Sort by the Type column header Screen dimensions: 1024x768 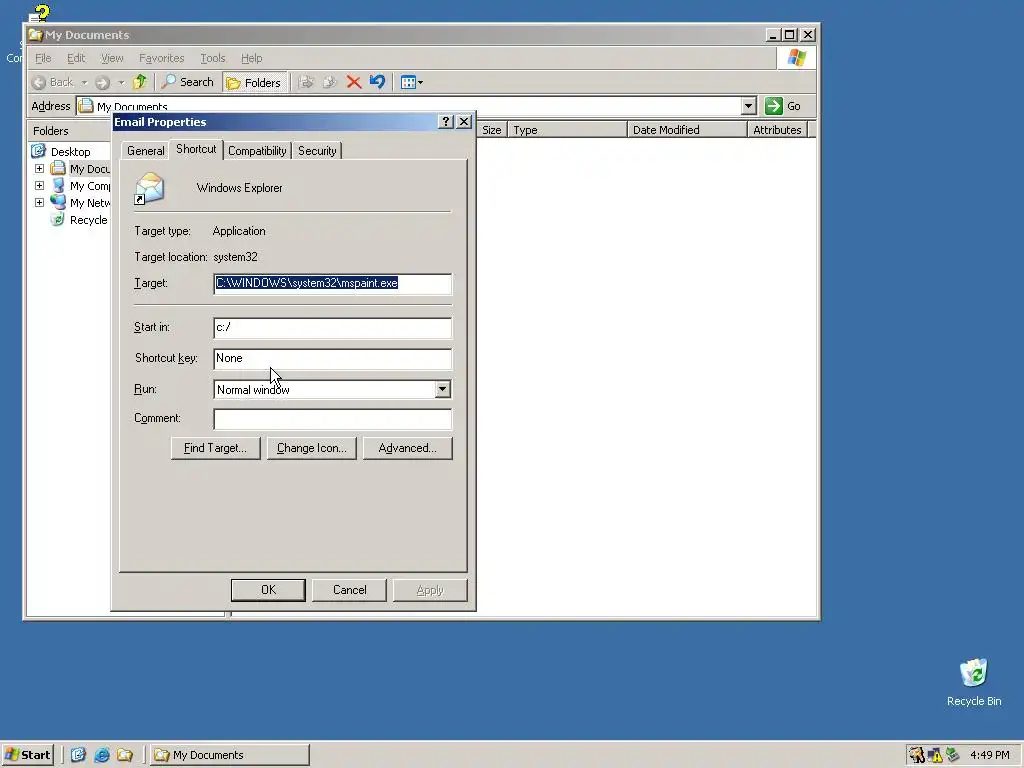click(x=568, y=130)
